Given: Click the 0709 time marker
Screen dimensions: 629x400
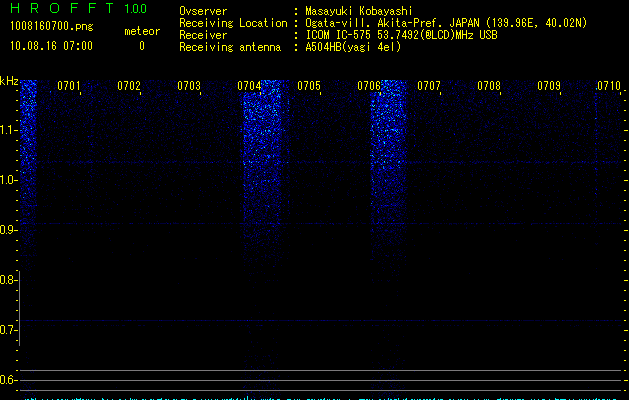Looking at the screenshot, I should tap(549, 86).
